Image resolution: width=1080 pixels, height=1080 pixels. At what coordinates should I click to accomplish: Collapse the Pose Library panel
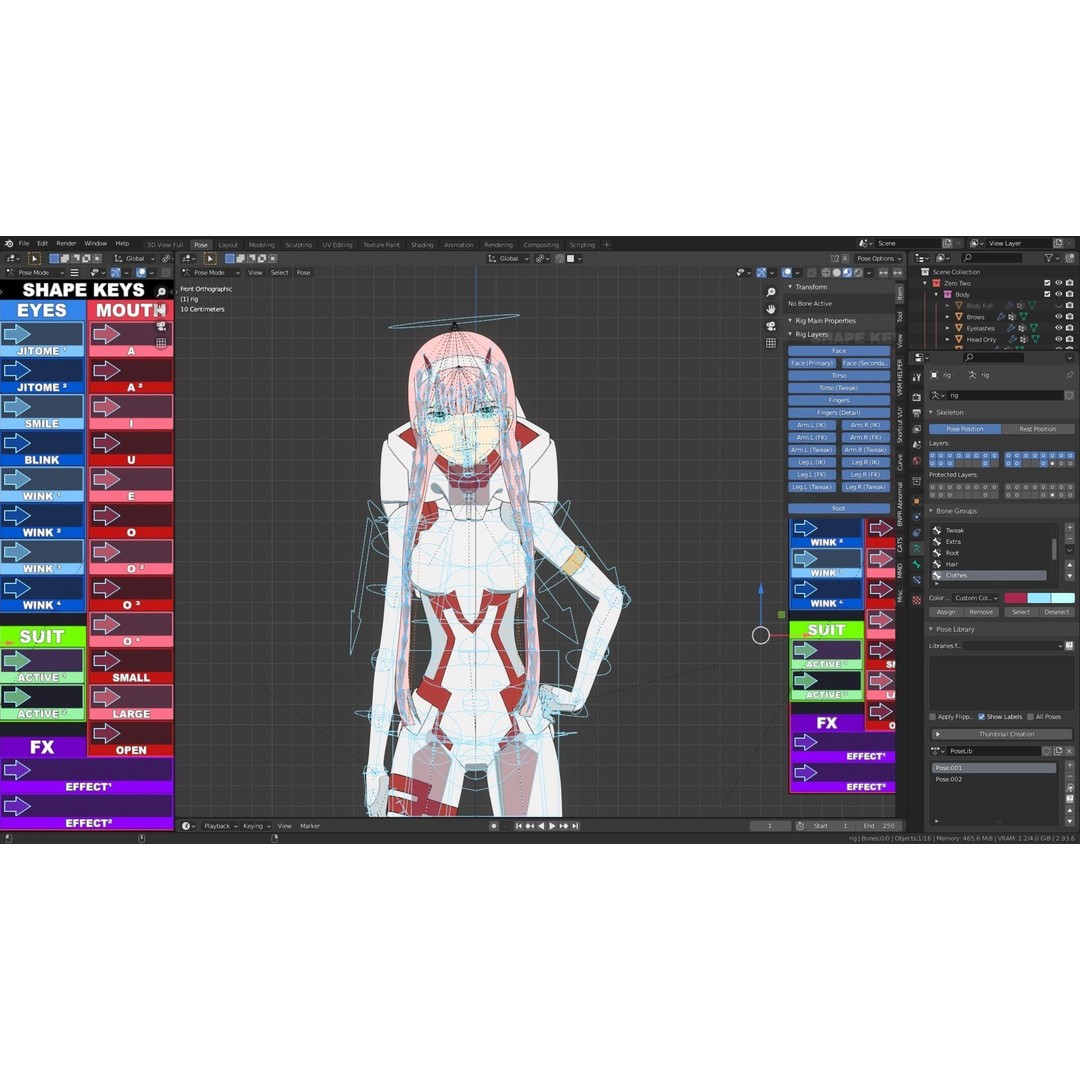tap(931, 629)
